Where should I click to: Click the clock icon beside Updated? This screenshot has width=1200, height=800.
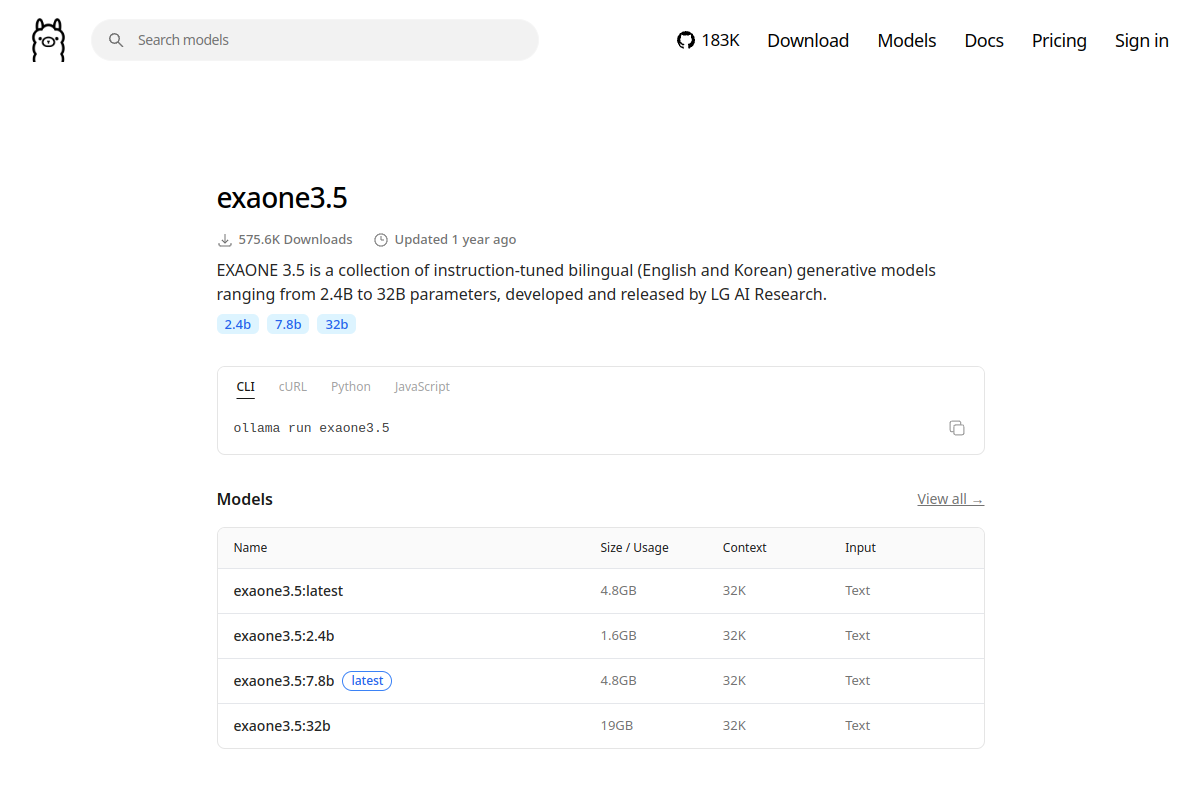380,240
